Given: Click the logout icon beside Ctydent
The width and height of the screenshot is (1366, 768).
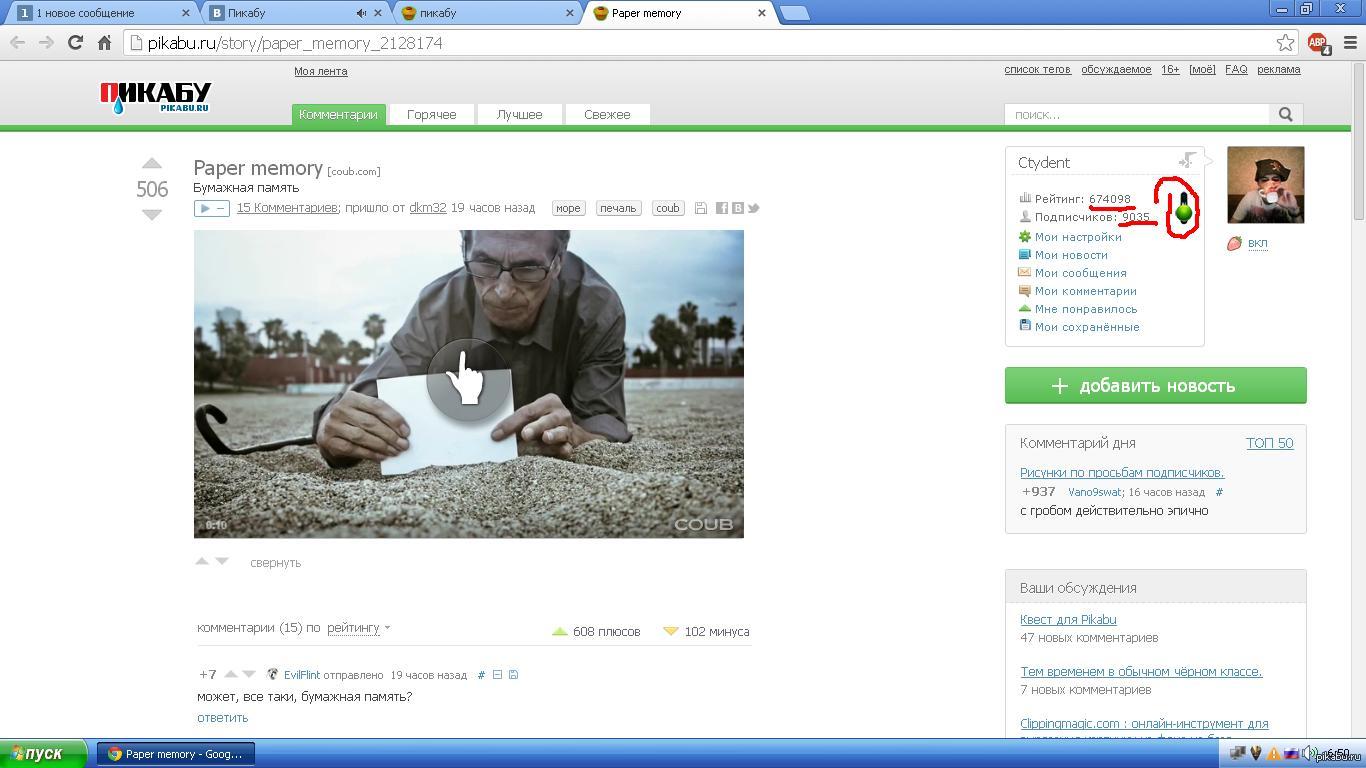Looking at the screenshot, I should (x=1187, y=161).
